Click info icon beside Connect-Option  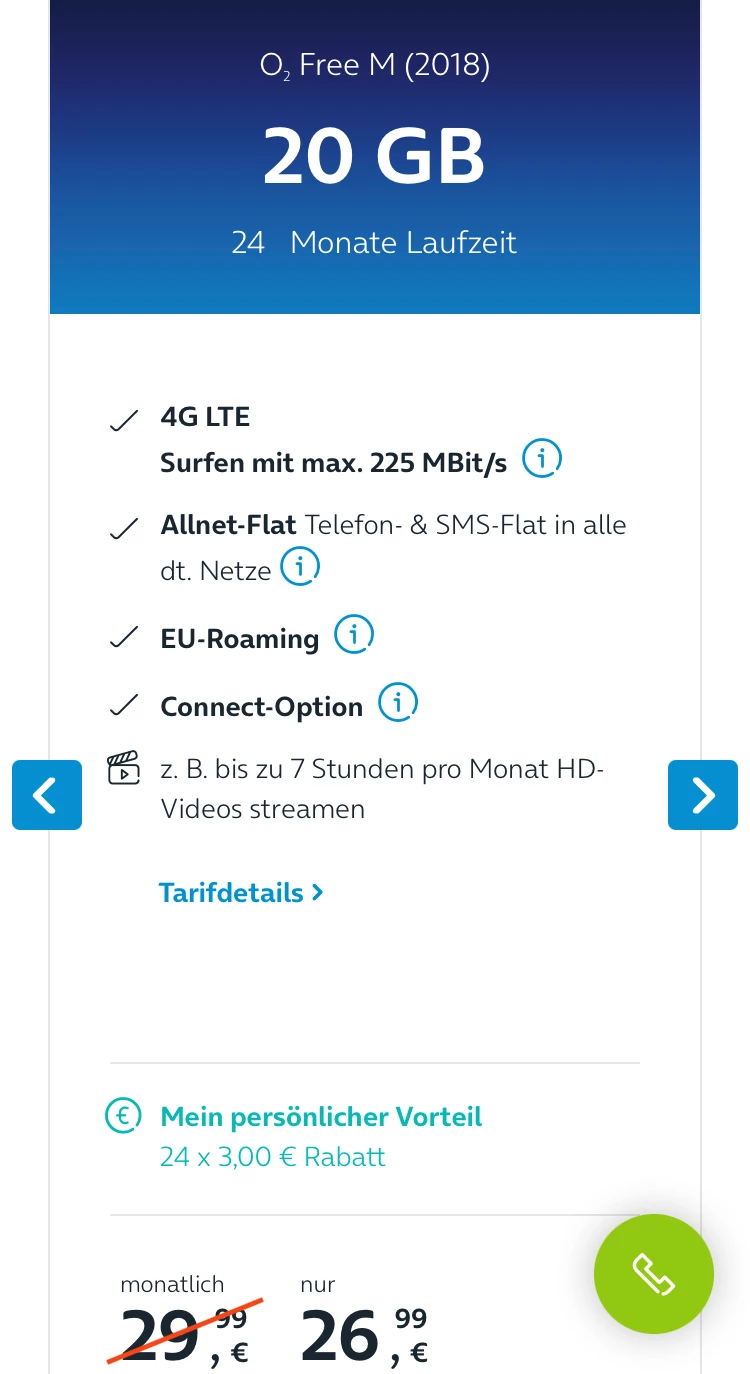pos(397,702)
